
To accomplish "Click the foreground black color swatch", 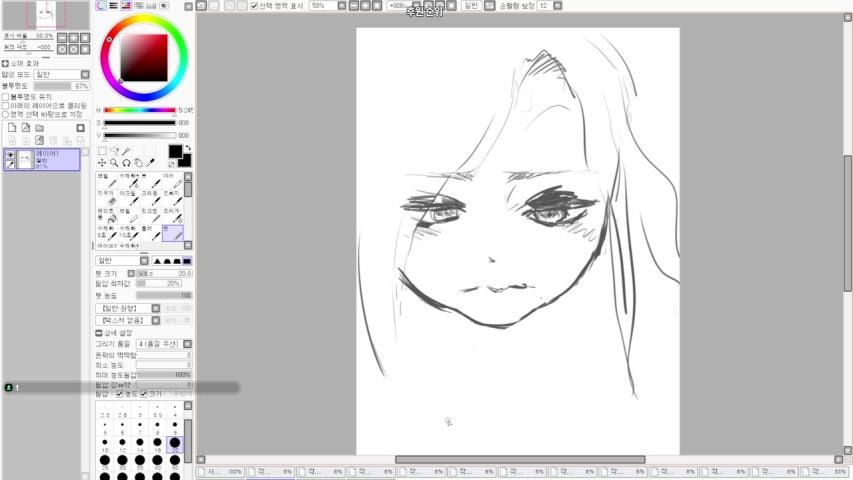I will coord(175,151).
